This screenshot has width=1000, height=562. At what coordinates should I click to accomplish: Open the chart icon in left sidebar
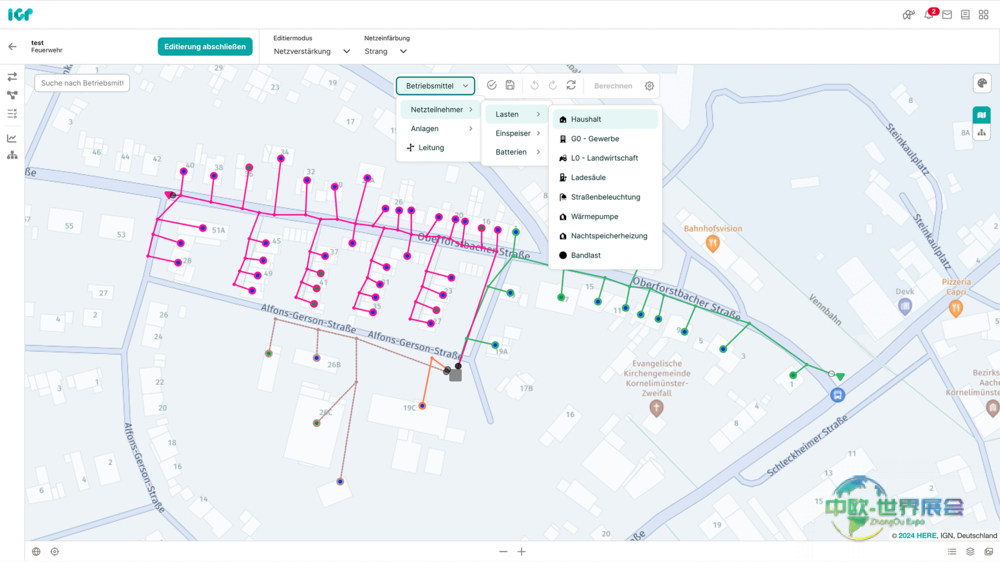12,138
